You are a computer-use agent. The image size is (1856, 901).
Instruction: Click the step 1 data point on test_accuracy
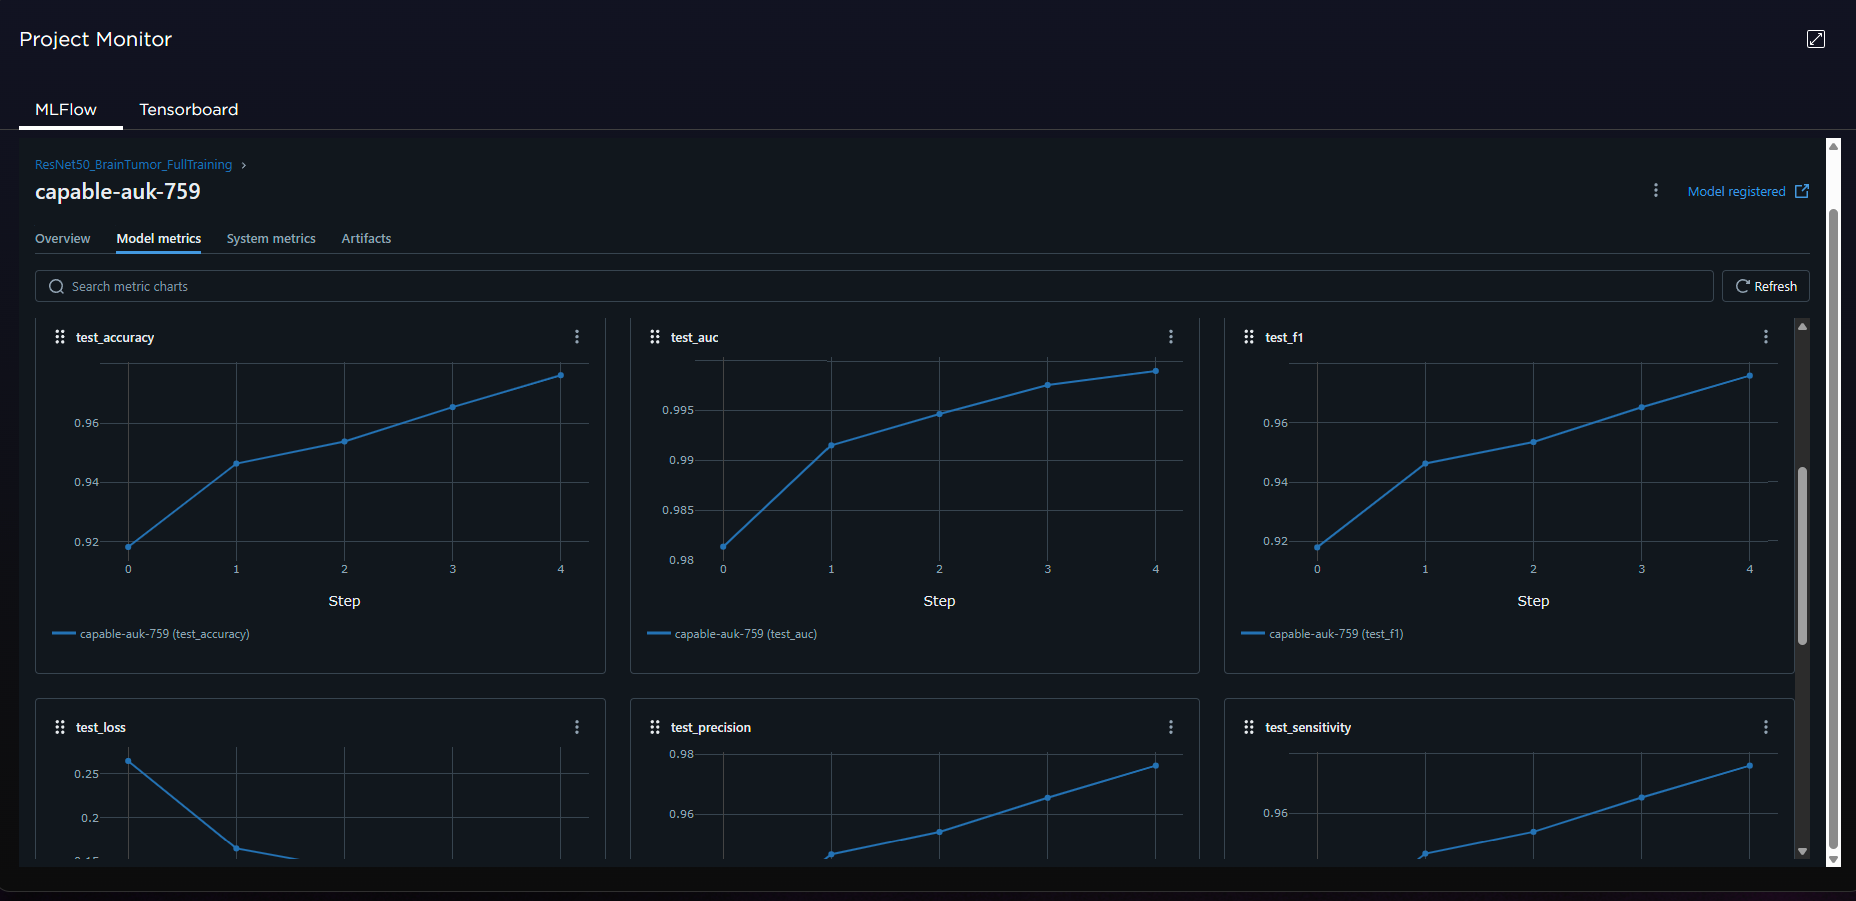point(236,464)
